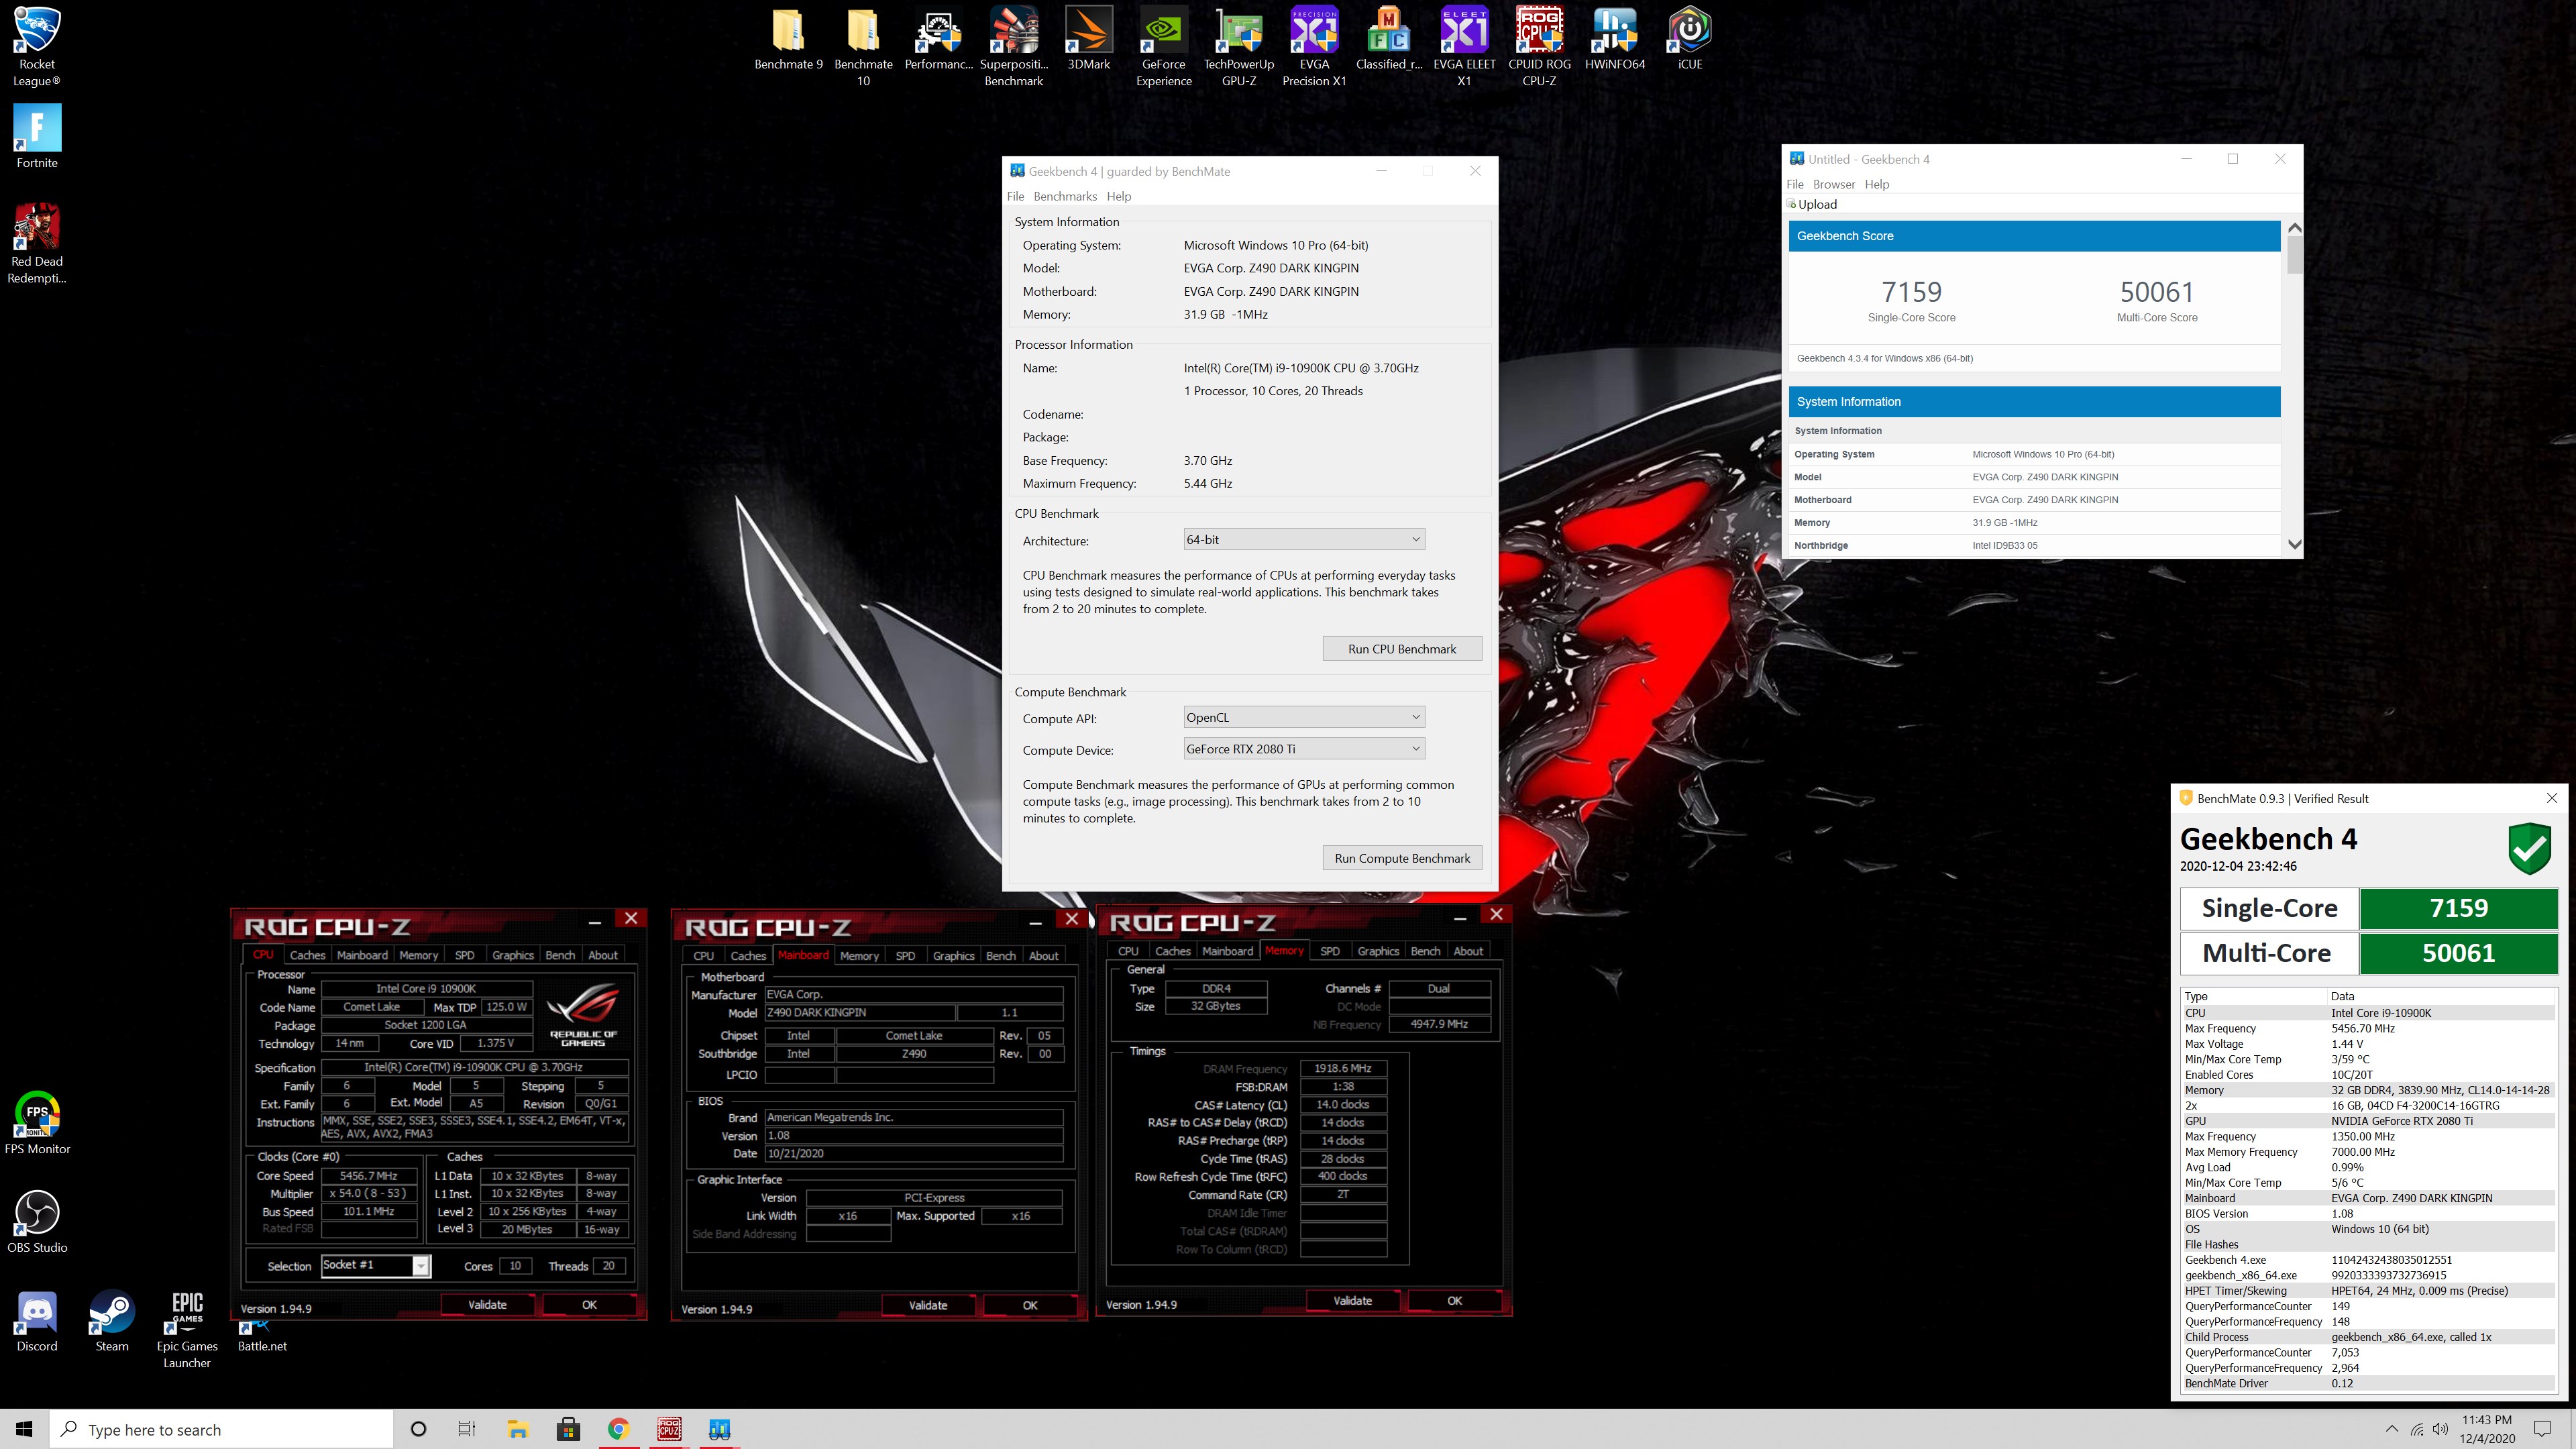The height and width of the screenshot is (1449, 2576).
Task: Open Epic Games Launcher shortcut
Action: coord(187,1330)
